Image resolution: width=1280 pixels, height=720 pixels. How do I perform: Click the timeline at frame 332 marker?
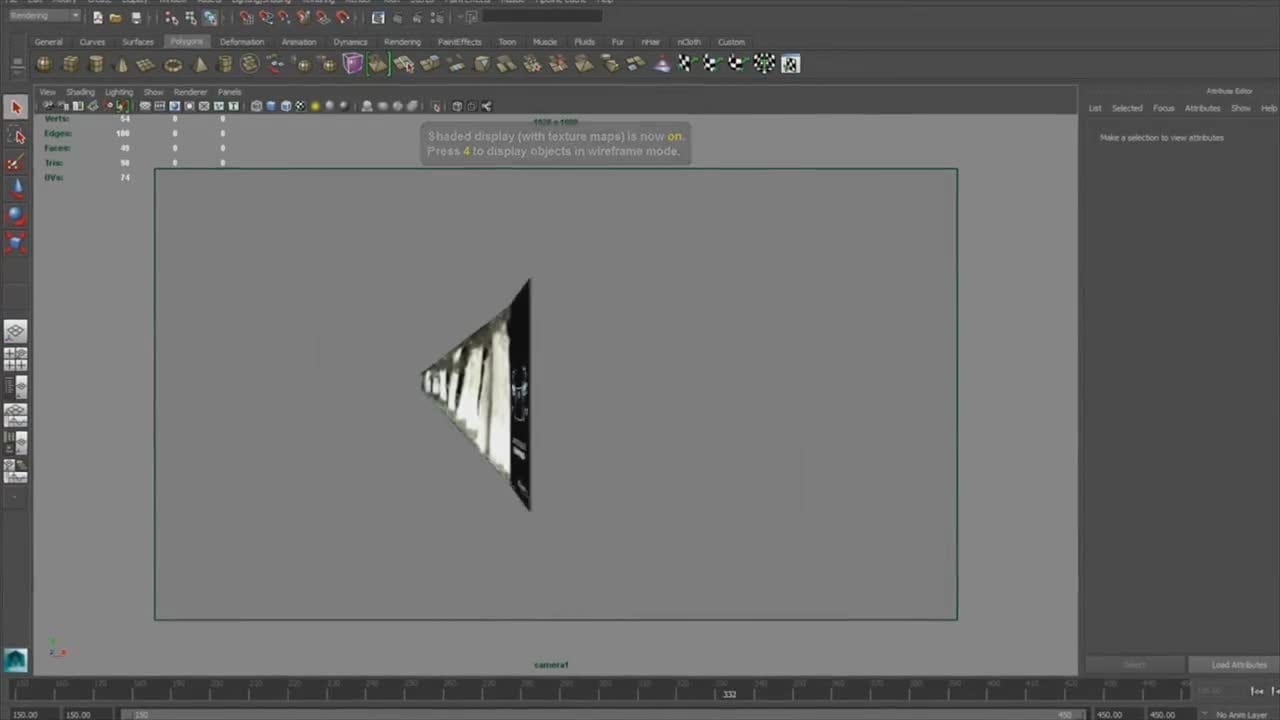(729, 693)
